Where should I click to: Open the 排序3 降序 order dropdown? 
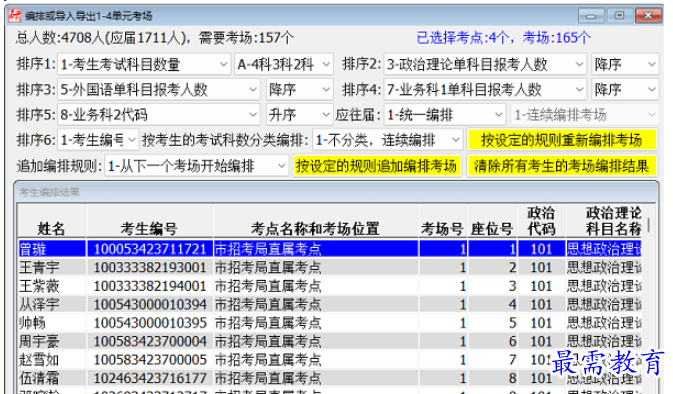point(300,90)
